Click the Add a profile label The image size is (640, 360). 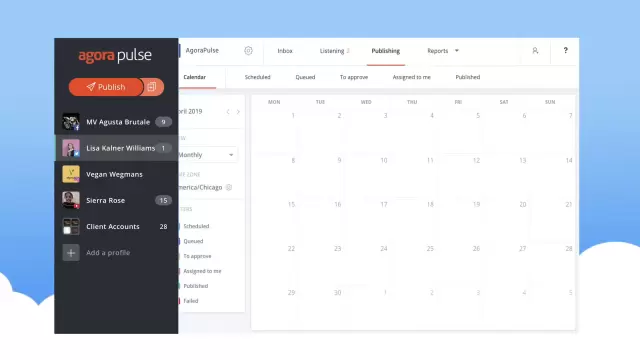108,253
